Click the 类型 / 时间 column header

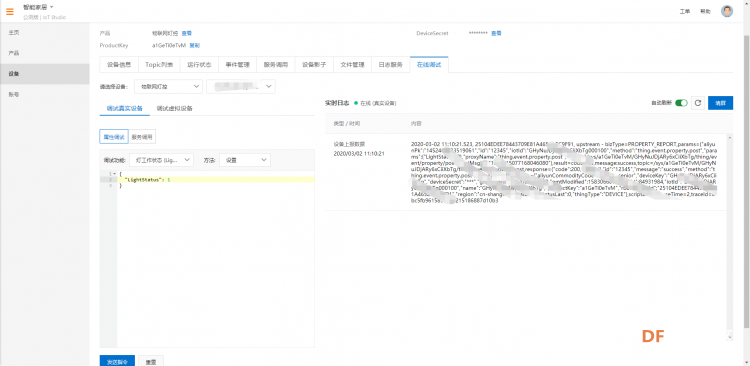(347, 123)
